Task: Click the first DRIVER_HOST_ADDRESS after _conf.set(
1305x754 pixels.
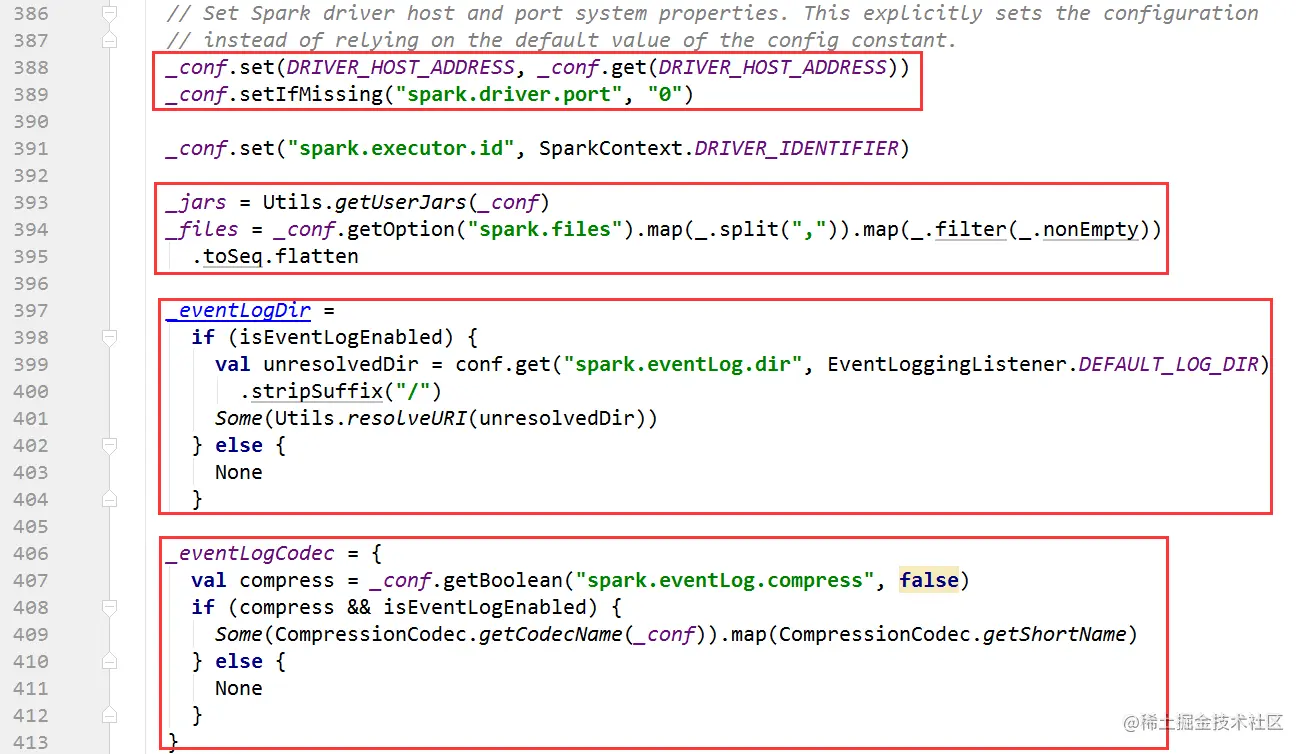Action: tap(400, 68)
